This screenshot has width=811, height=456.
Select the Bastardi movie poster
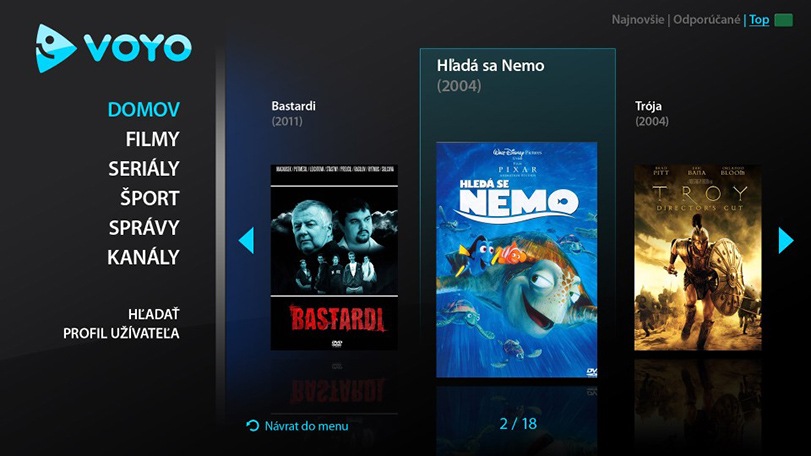tap(334, 257)
